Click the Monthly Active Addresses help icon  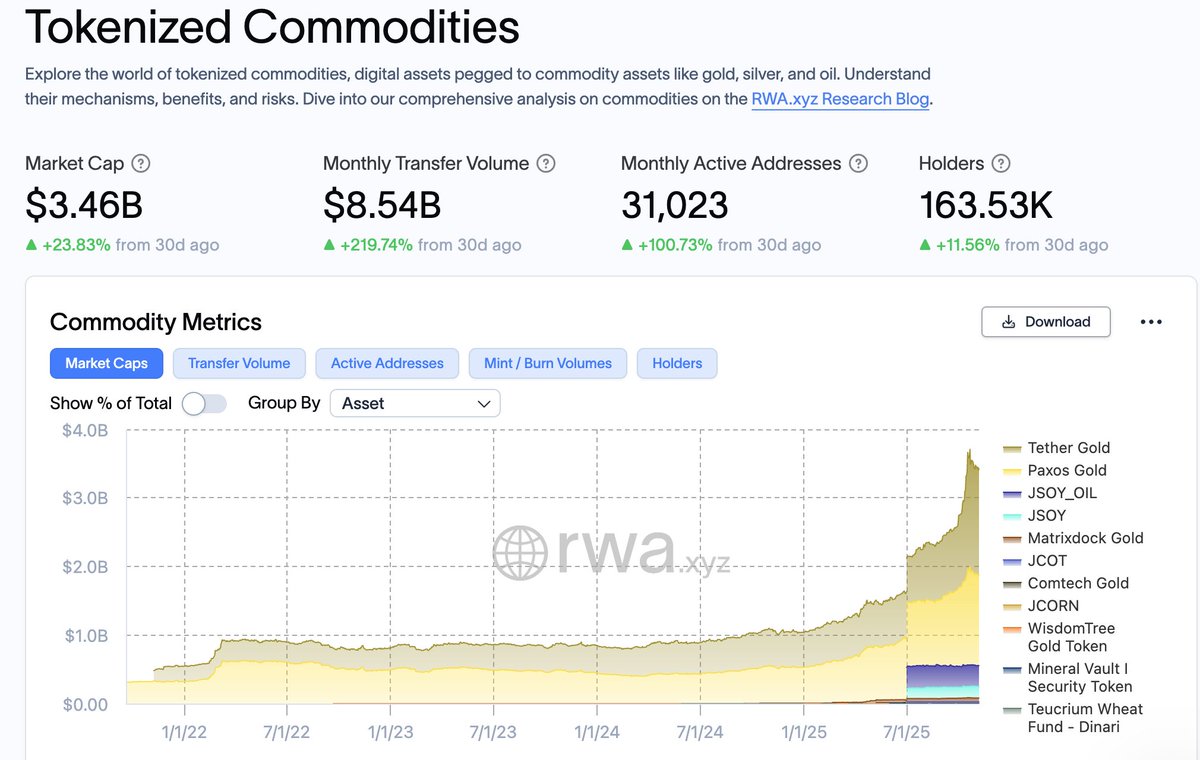coord(857,163)
